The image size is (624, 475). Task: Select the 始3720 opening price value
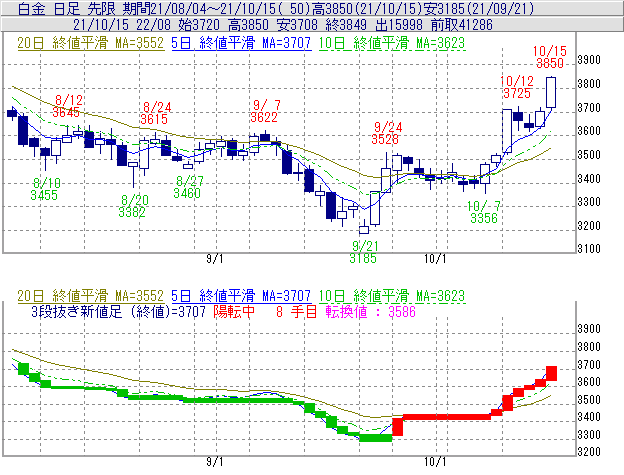point(199,25)
